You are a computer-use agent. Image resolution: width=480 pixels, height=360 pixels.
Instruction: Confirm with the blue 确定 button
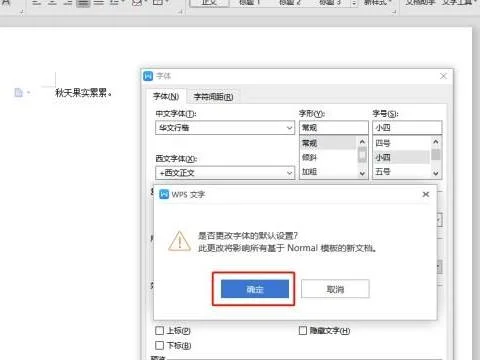[x=255, y=289]
